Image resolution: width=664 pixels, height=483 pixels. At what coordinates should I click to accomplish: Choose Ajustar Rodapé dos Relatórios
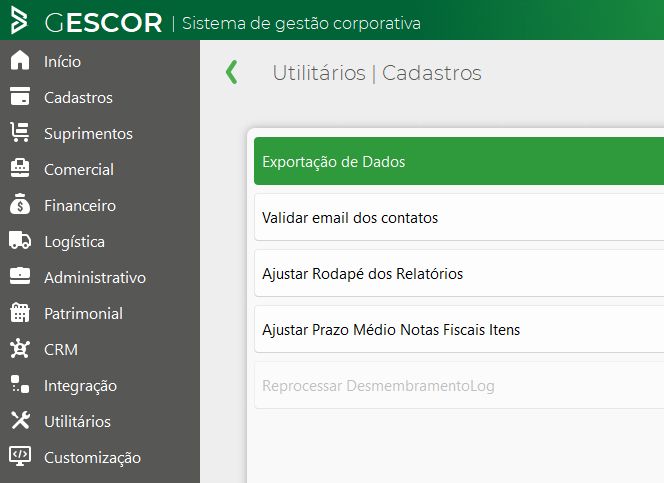click(459, 273)
